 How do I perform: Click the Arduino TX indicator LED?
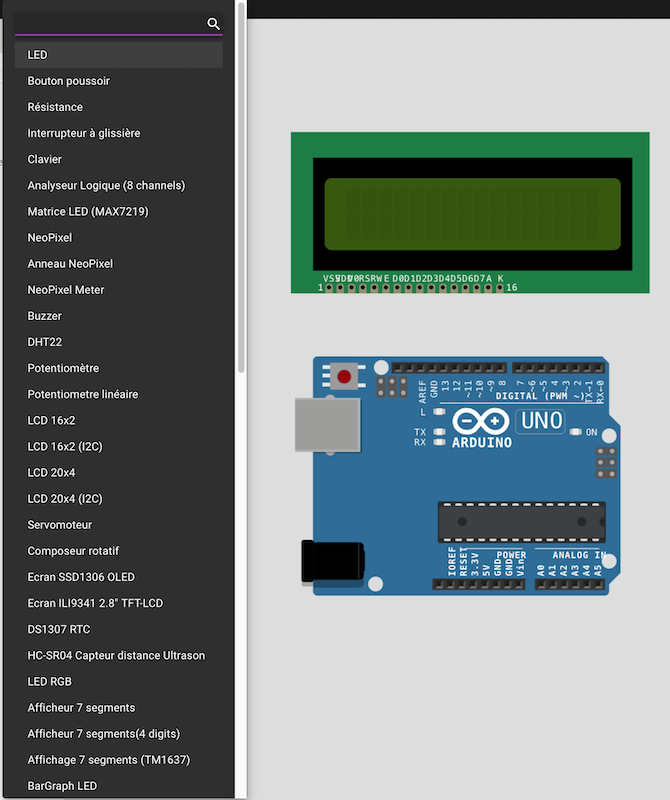pos(439,432)
